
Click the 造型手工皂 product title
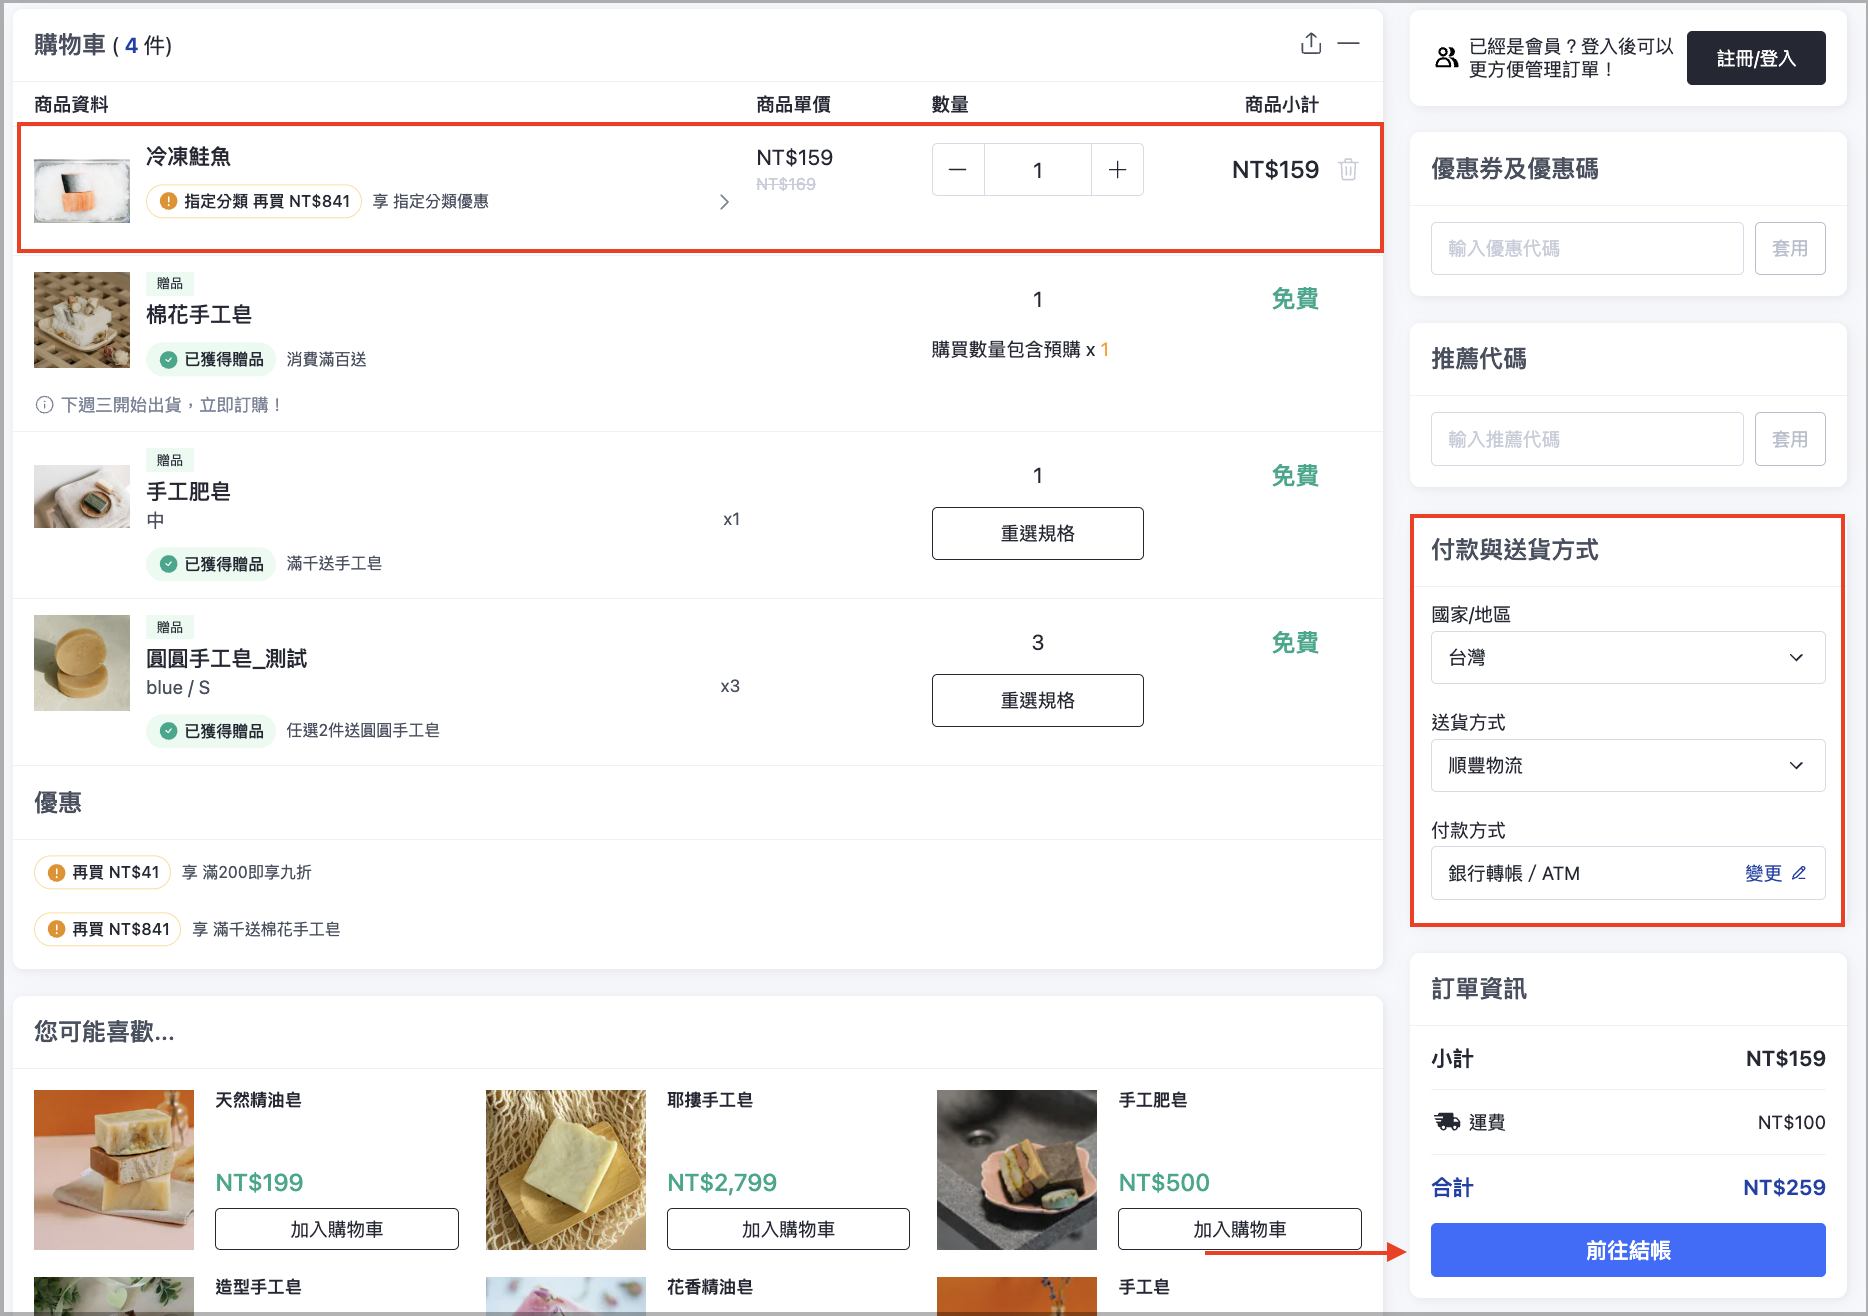258,1287
